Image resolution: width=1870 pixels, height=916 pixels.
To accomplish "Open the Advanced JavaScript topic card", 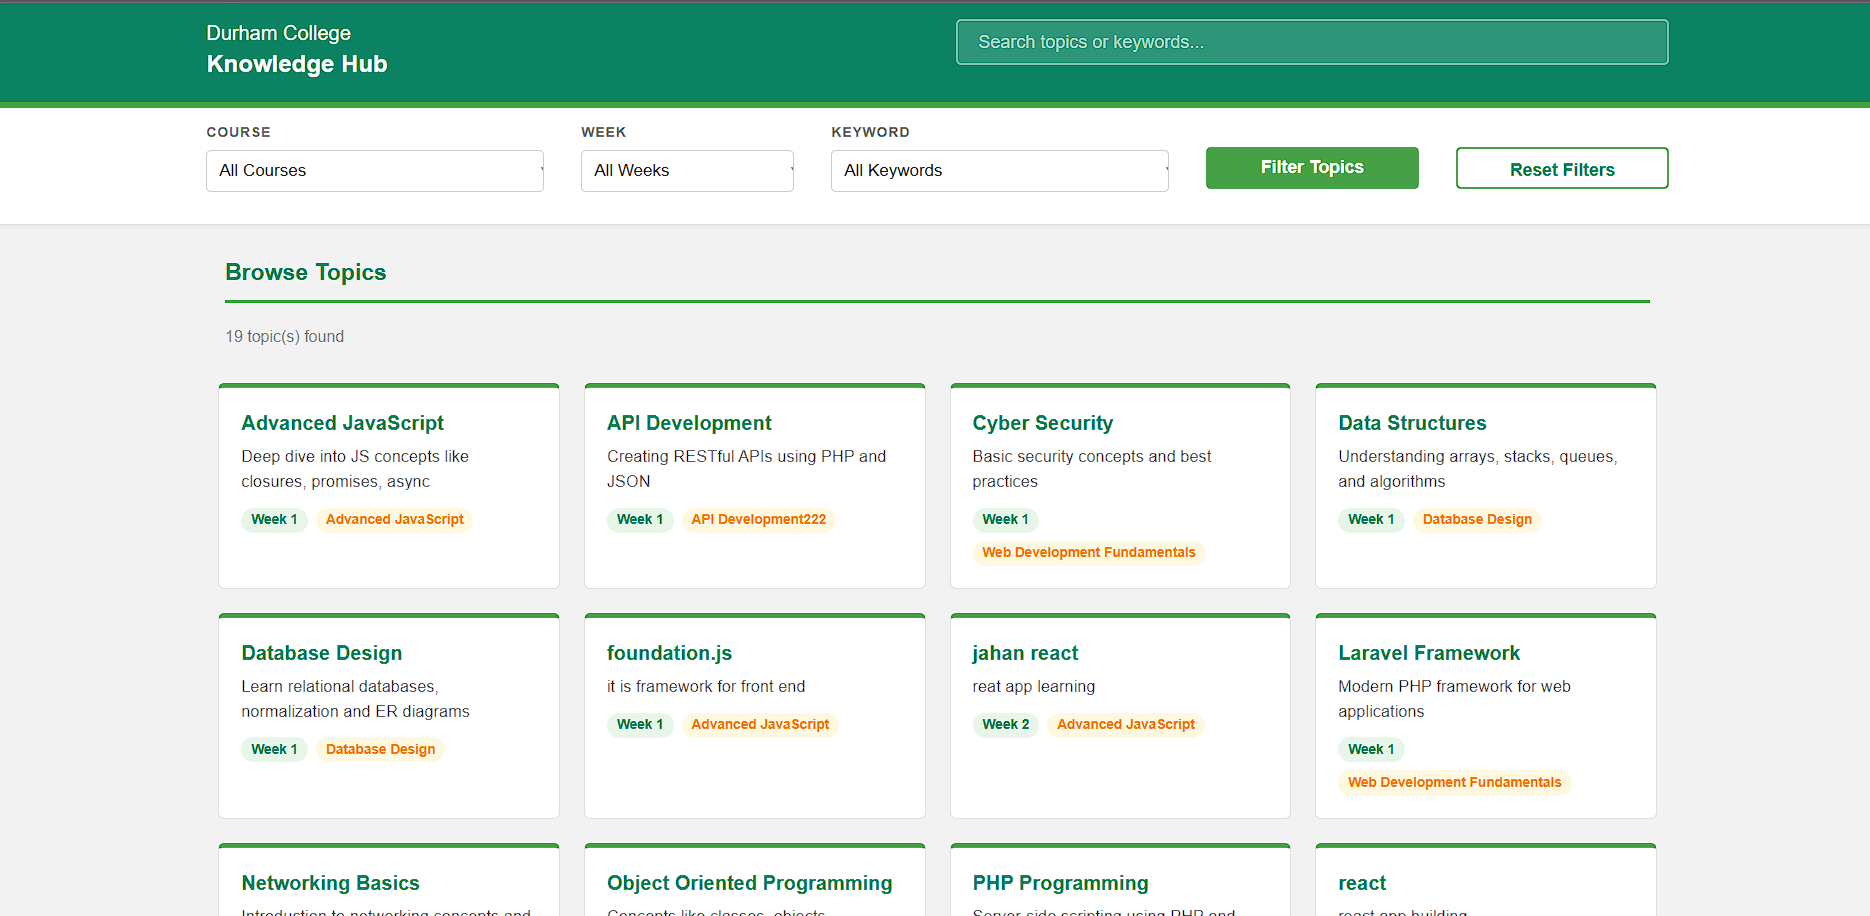I will click(342, 423).
